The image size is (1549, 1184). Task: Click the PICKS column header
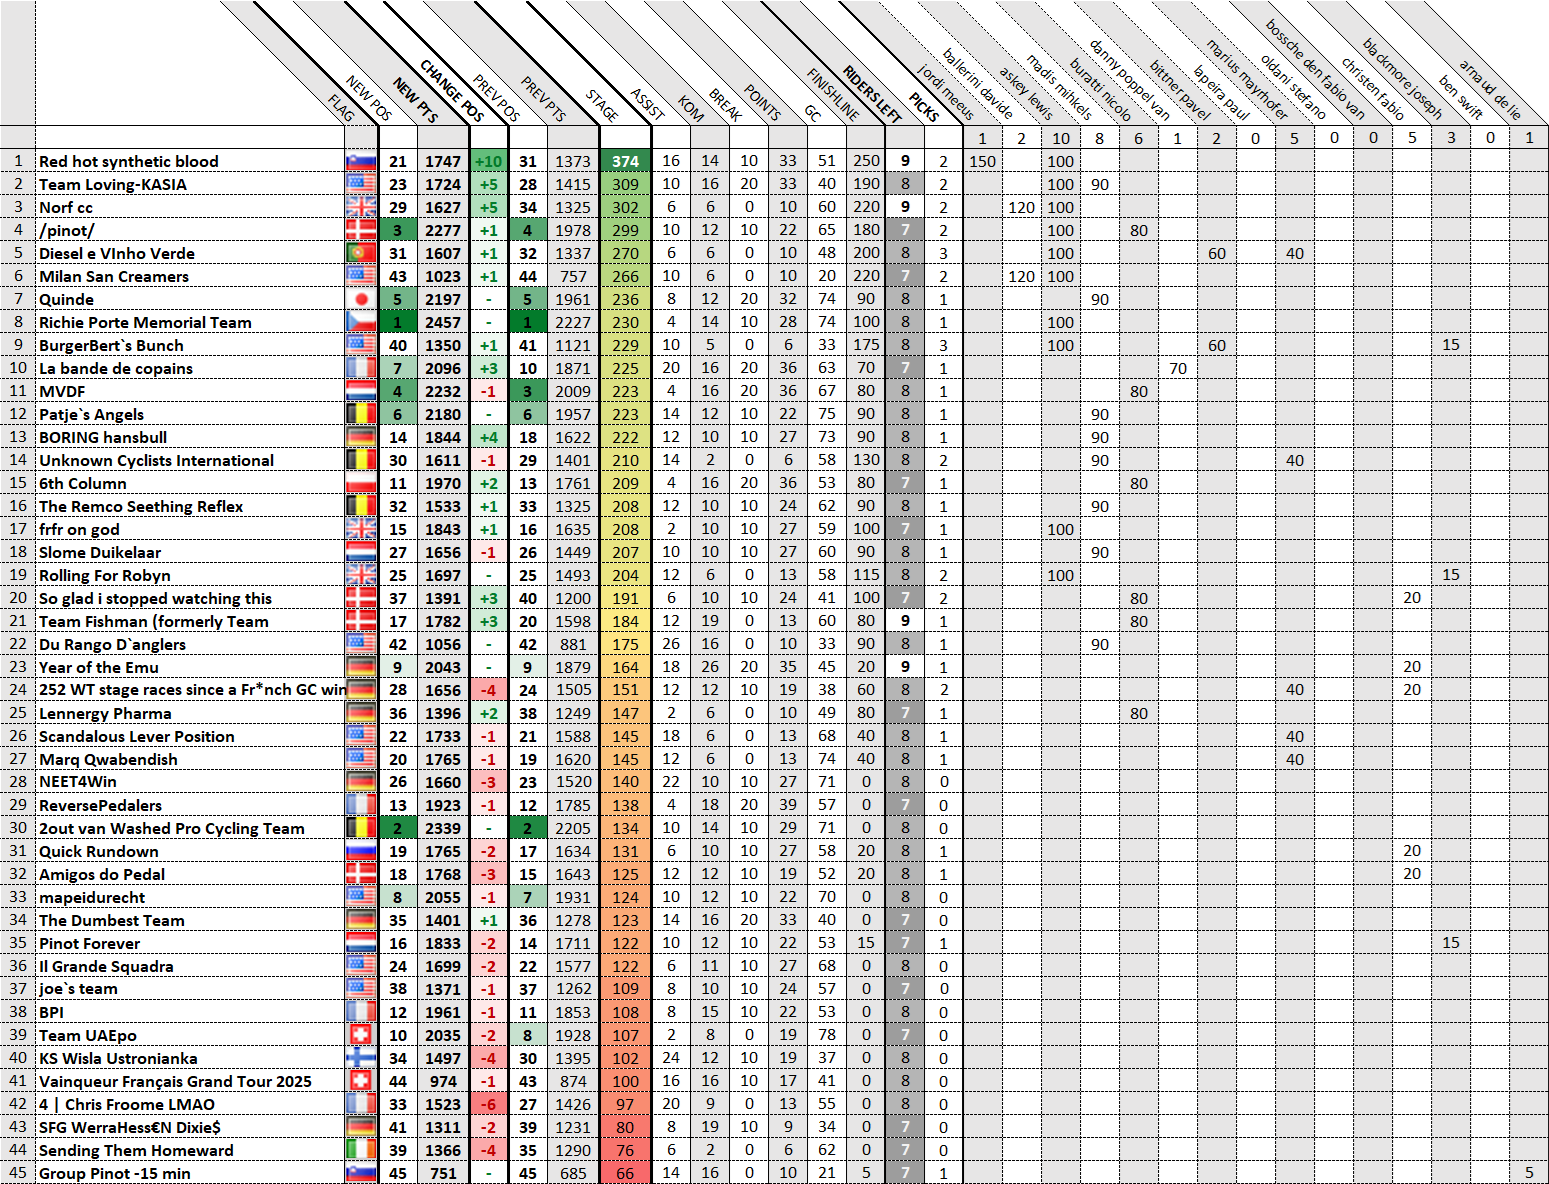tap(923, 107)
